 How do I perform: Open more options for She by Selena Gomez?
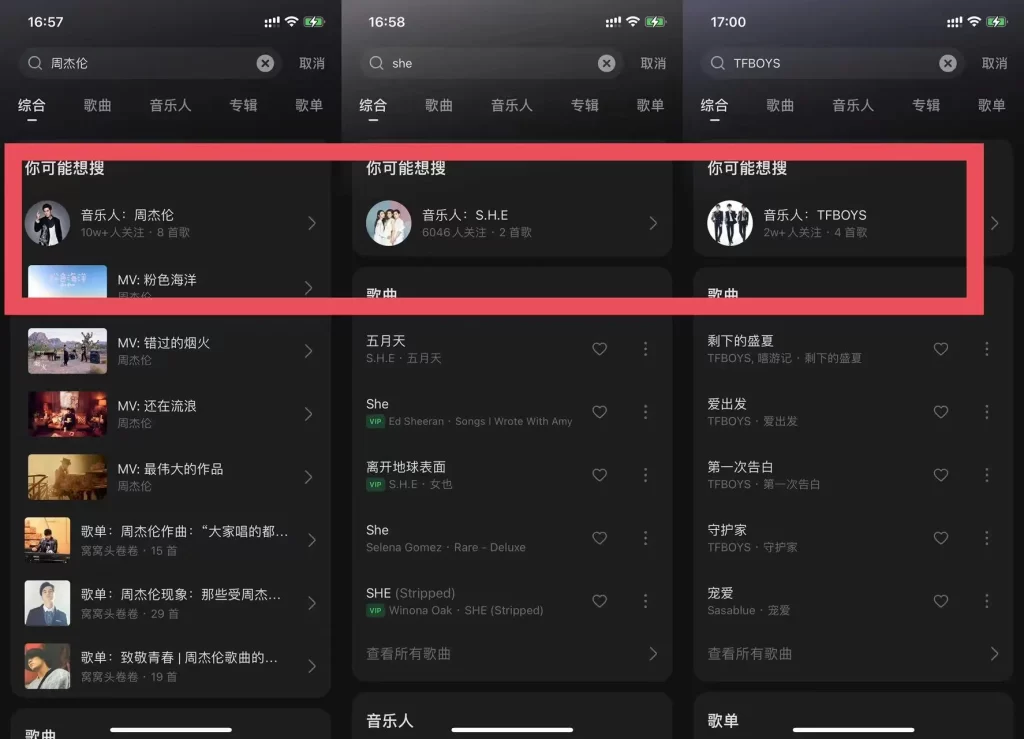point(645,538)
